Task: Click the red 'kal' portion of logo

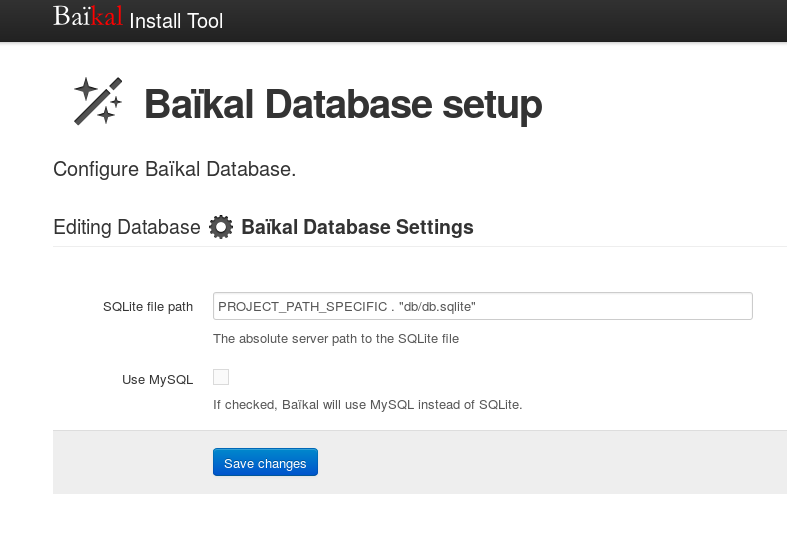Action: click(106, 16)
